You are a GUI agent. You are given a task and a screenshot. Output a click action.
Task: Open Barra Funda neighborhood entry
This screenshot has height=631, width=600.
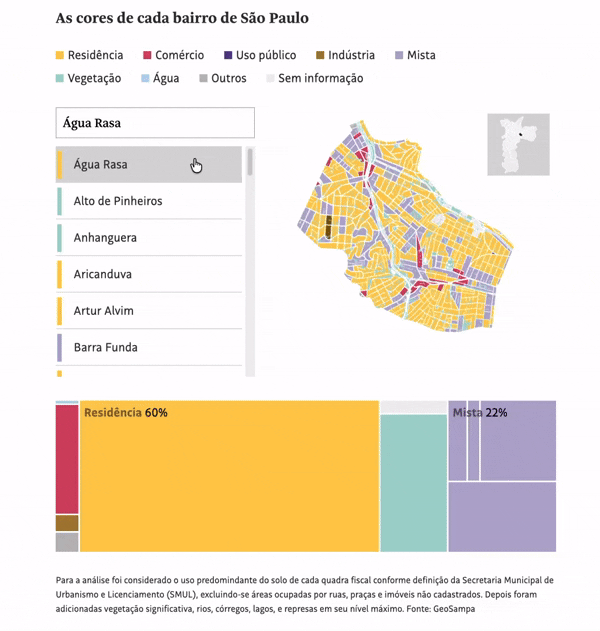pos(149,347)
